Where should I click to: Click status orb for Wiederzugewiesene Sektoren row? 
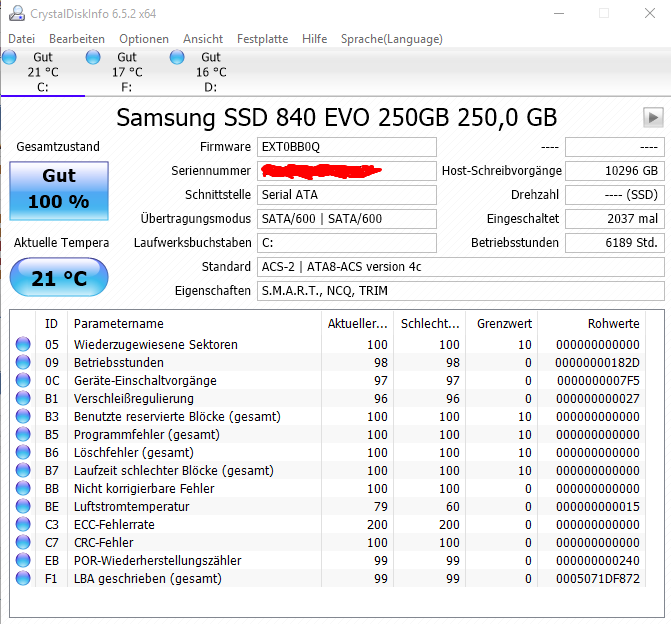(23, 344)
